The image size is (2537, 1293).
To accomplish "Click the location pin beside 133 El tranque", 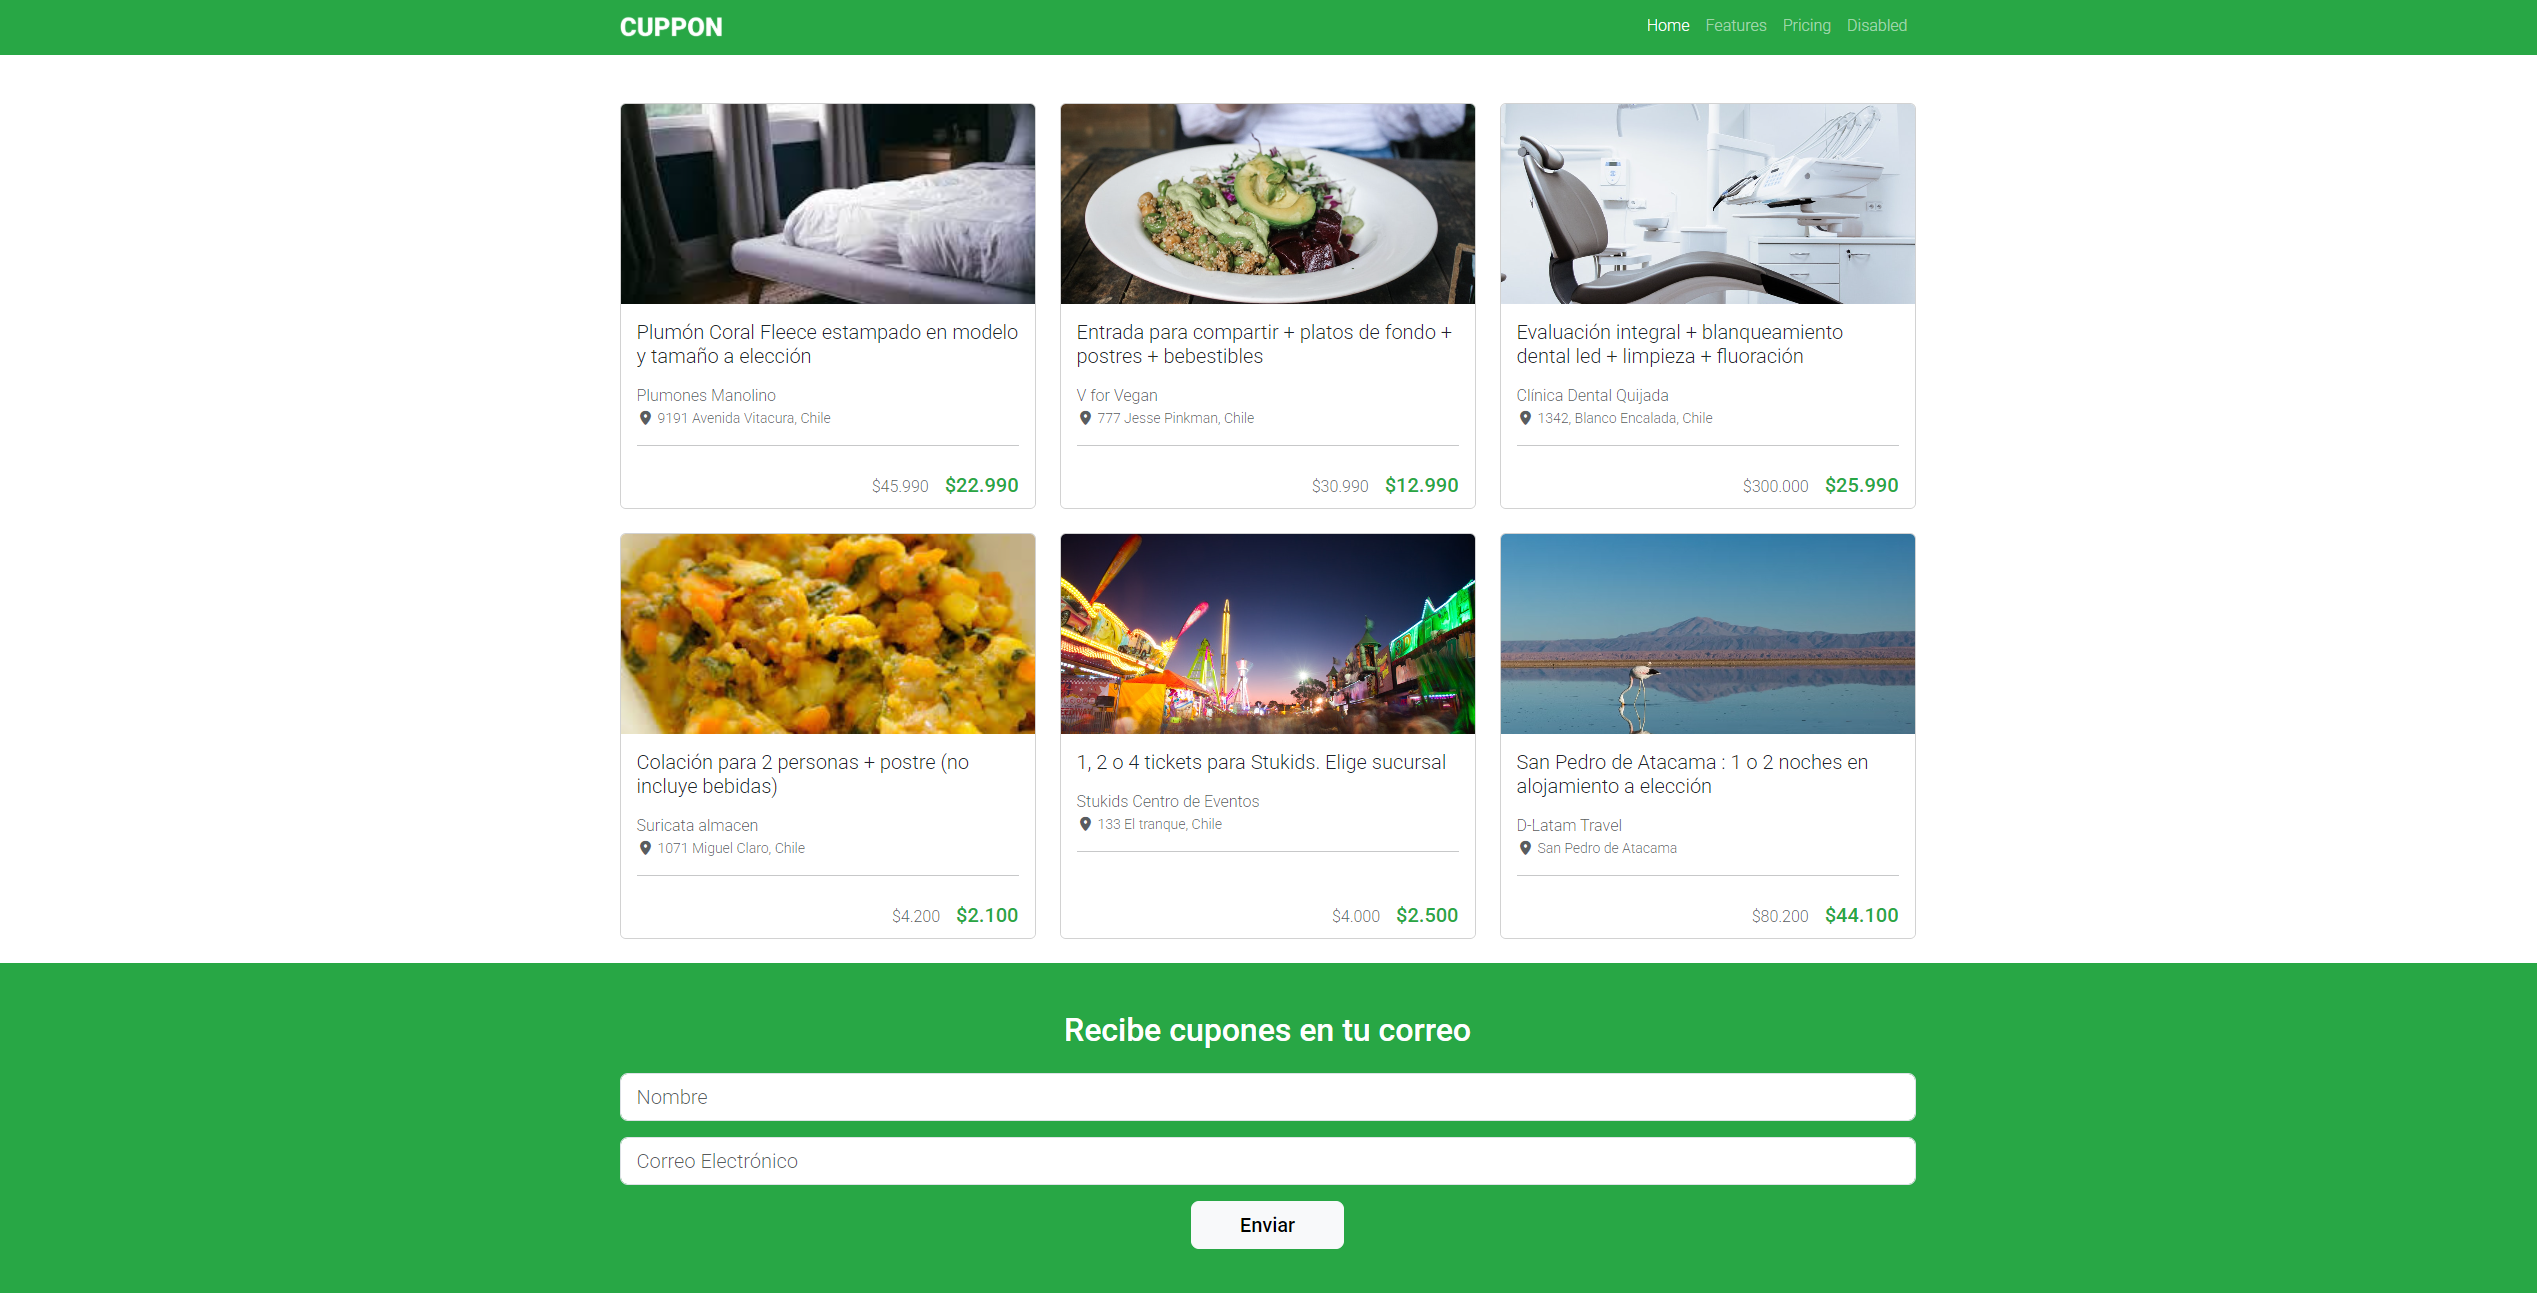I will pos(1085,824).
